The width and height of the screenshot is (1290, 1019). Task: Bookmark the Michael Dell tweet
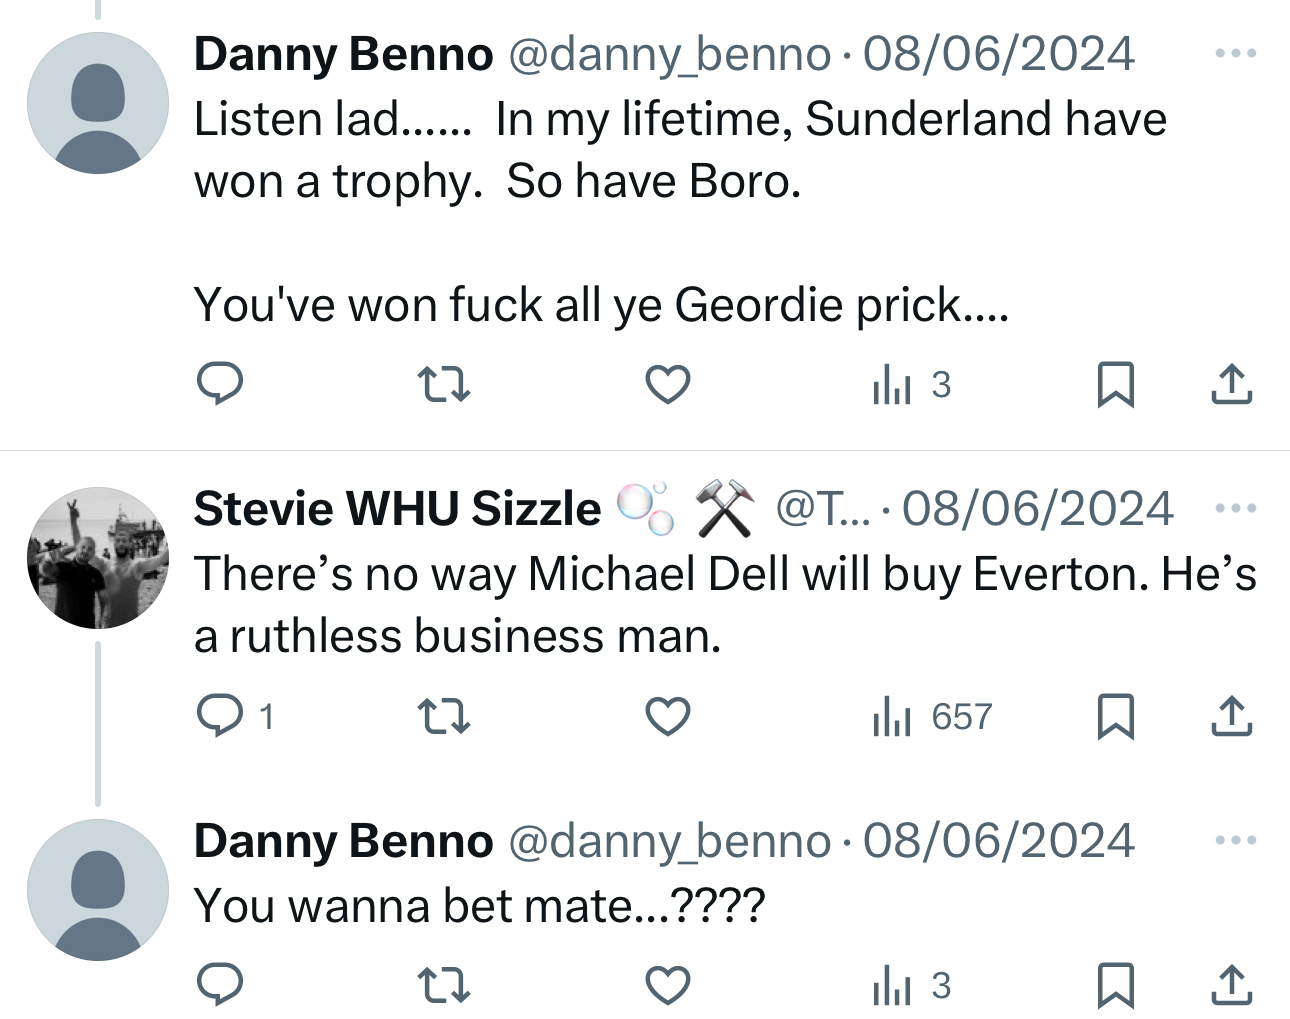pyautogui.click(x=1116, y=716)
